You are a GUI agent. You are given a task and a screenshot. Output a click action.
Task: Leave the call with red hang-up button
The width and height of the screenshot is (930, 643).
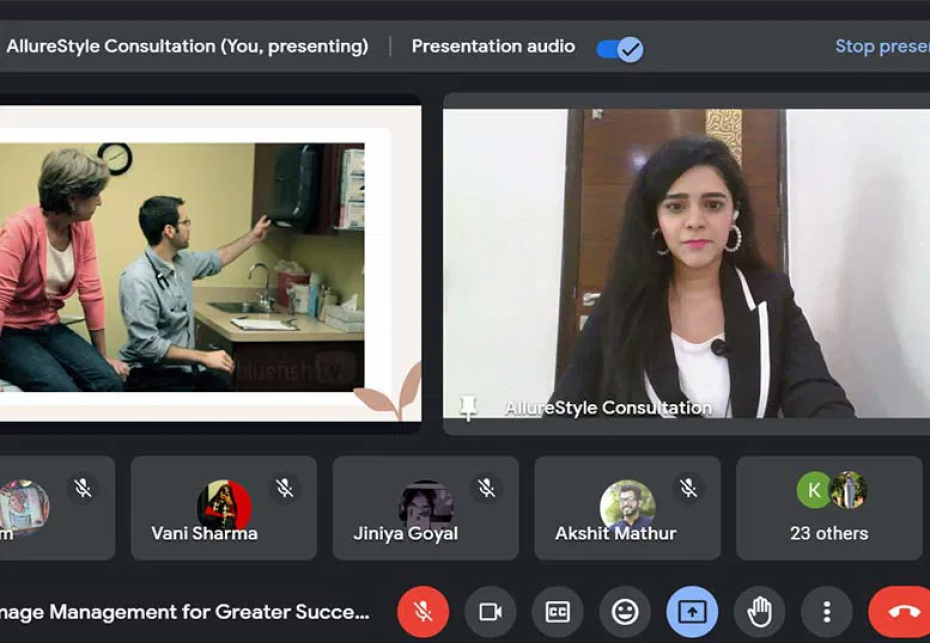(x=902, y=612)
